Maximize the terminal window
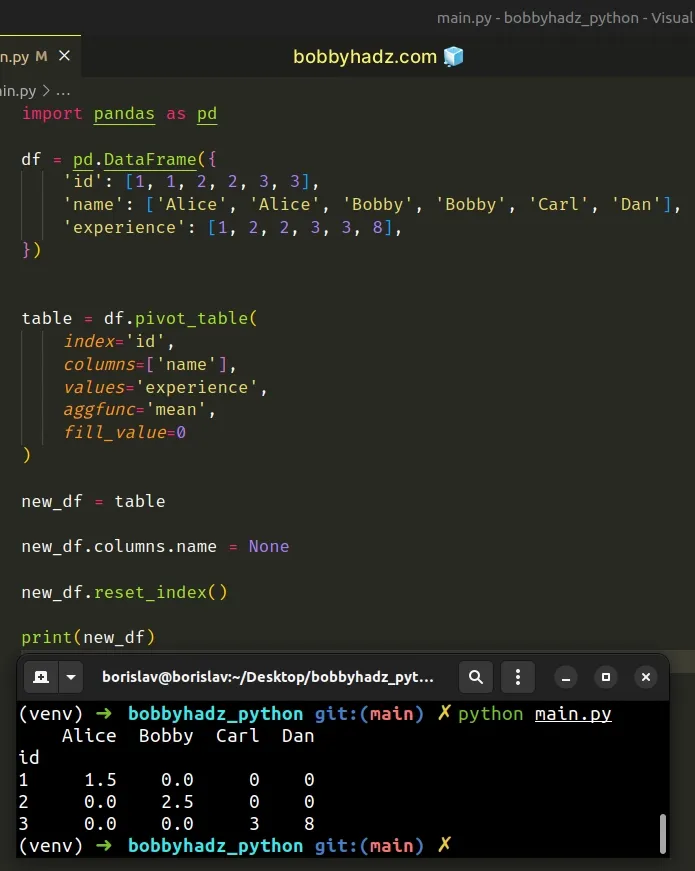695x871 pixels. click(x=605, y=677)
